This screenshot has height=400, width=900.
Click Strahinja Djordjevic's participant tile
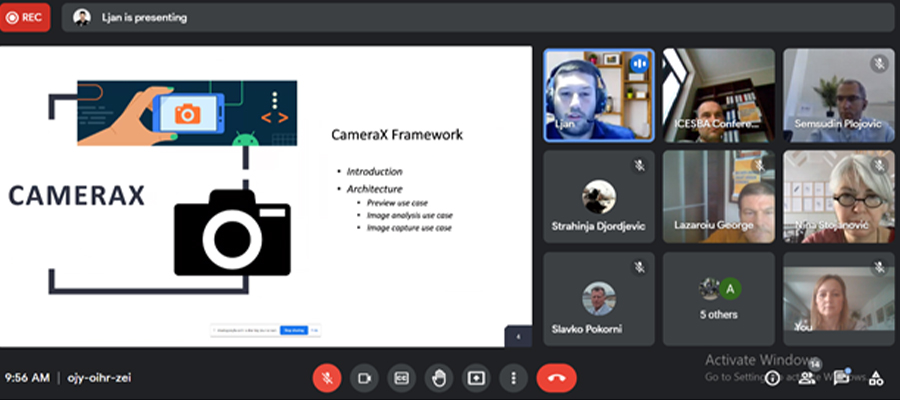tap(598, 197)
